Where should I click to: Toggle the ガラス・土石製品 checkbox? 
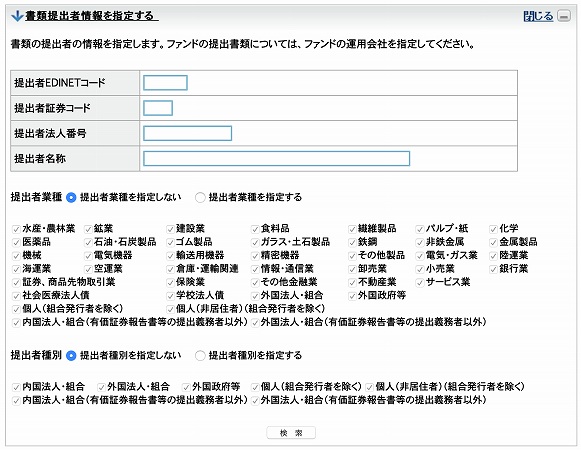255,242
